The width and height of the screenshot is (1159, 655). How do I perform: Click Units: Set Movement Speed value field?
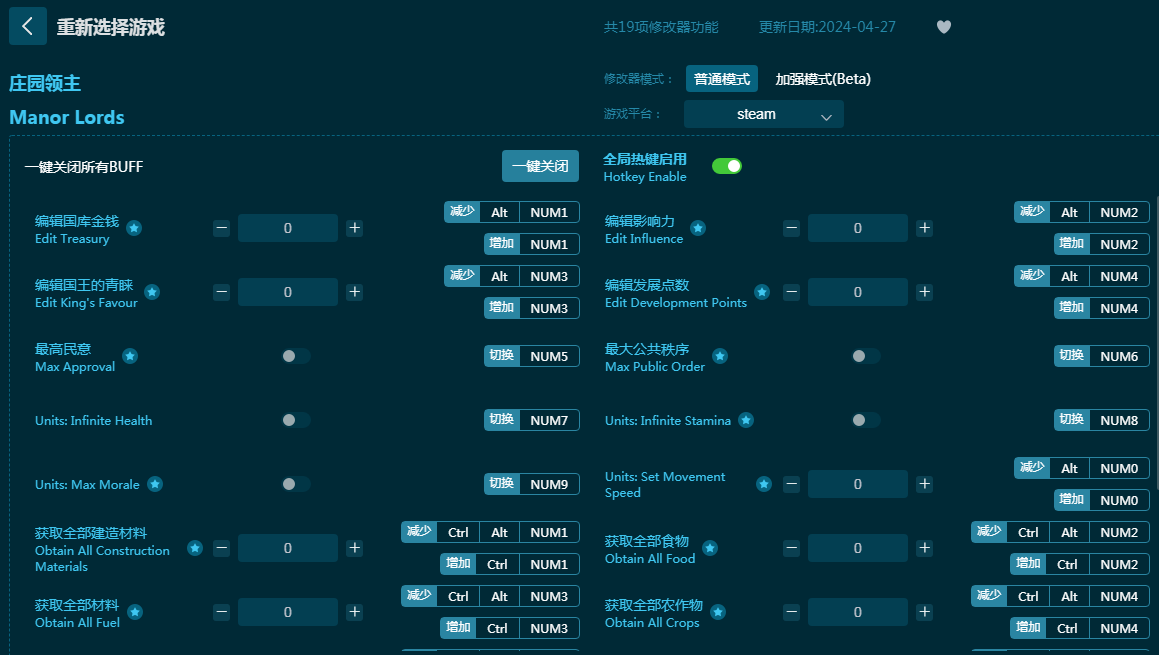pyautogui.click(x=857, y=484)
